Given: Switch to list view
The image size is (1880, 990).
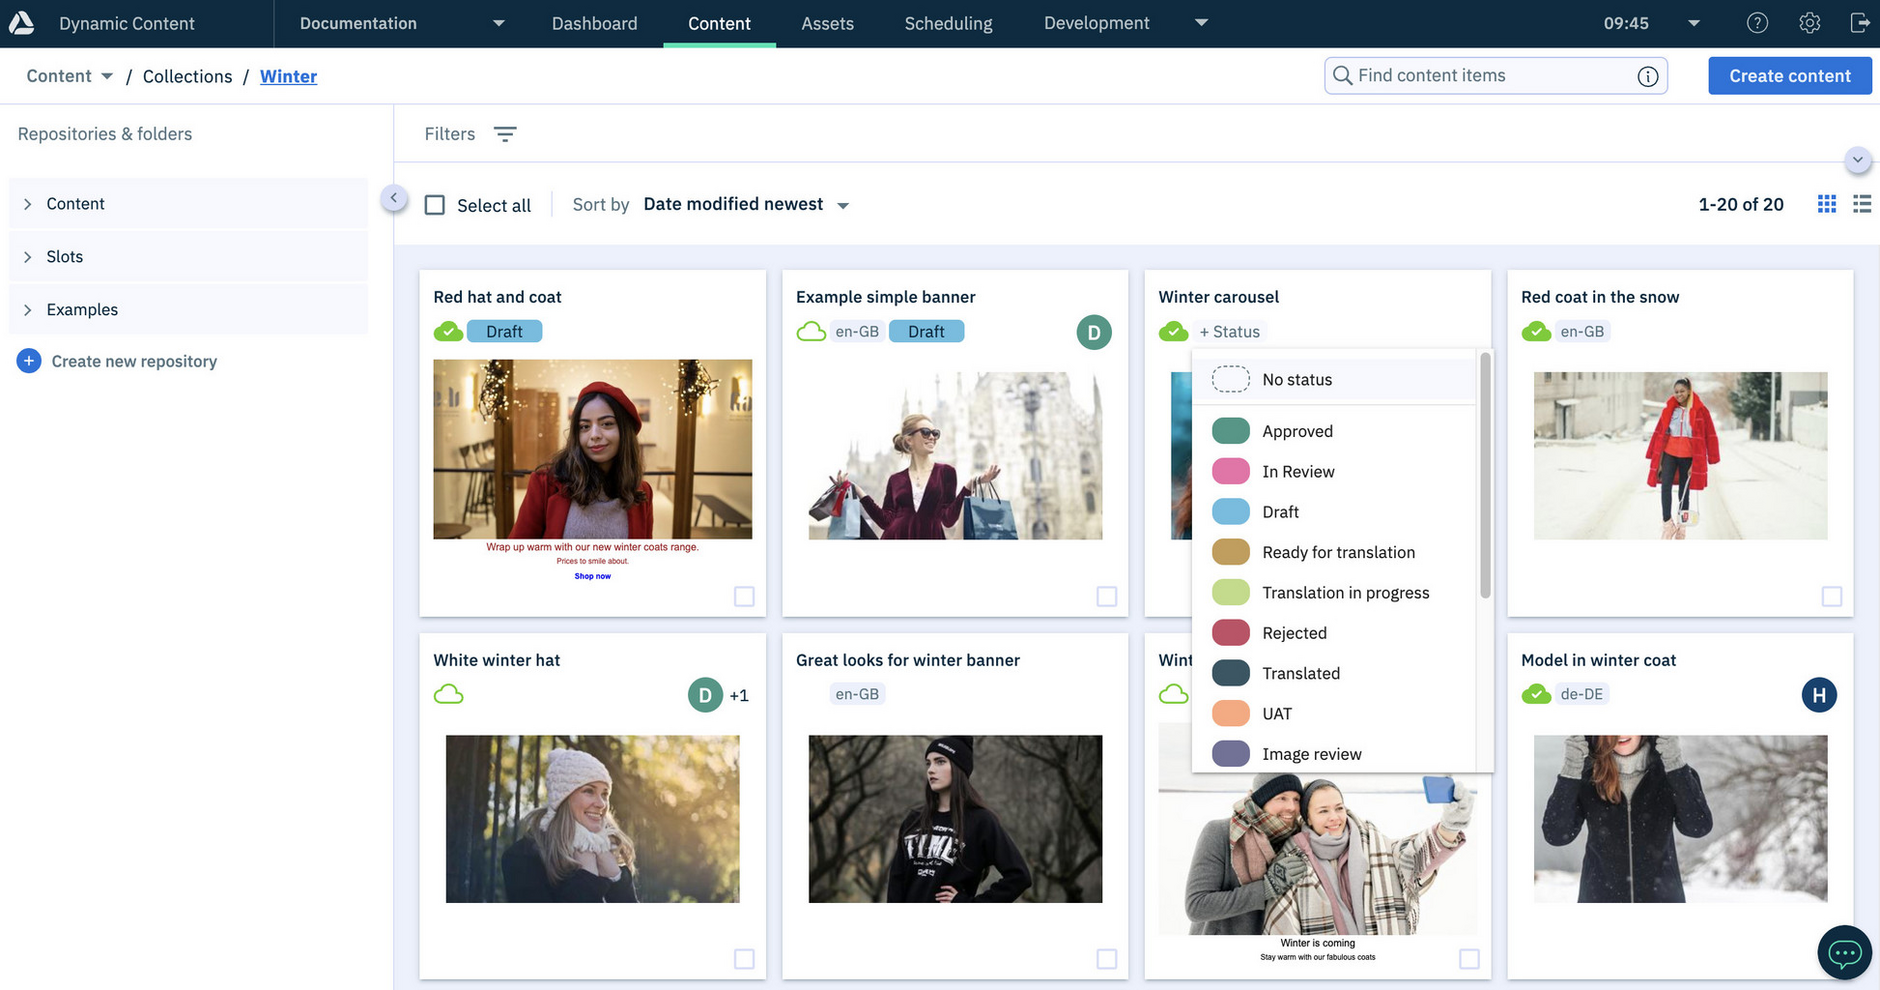Looking at the screenshot, I should [1862, 204].
